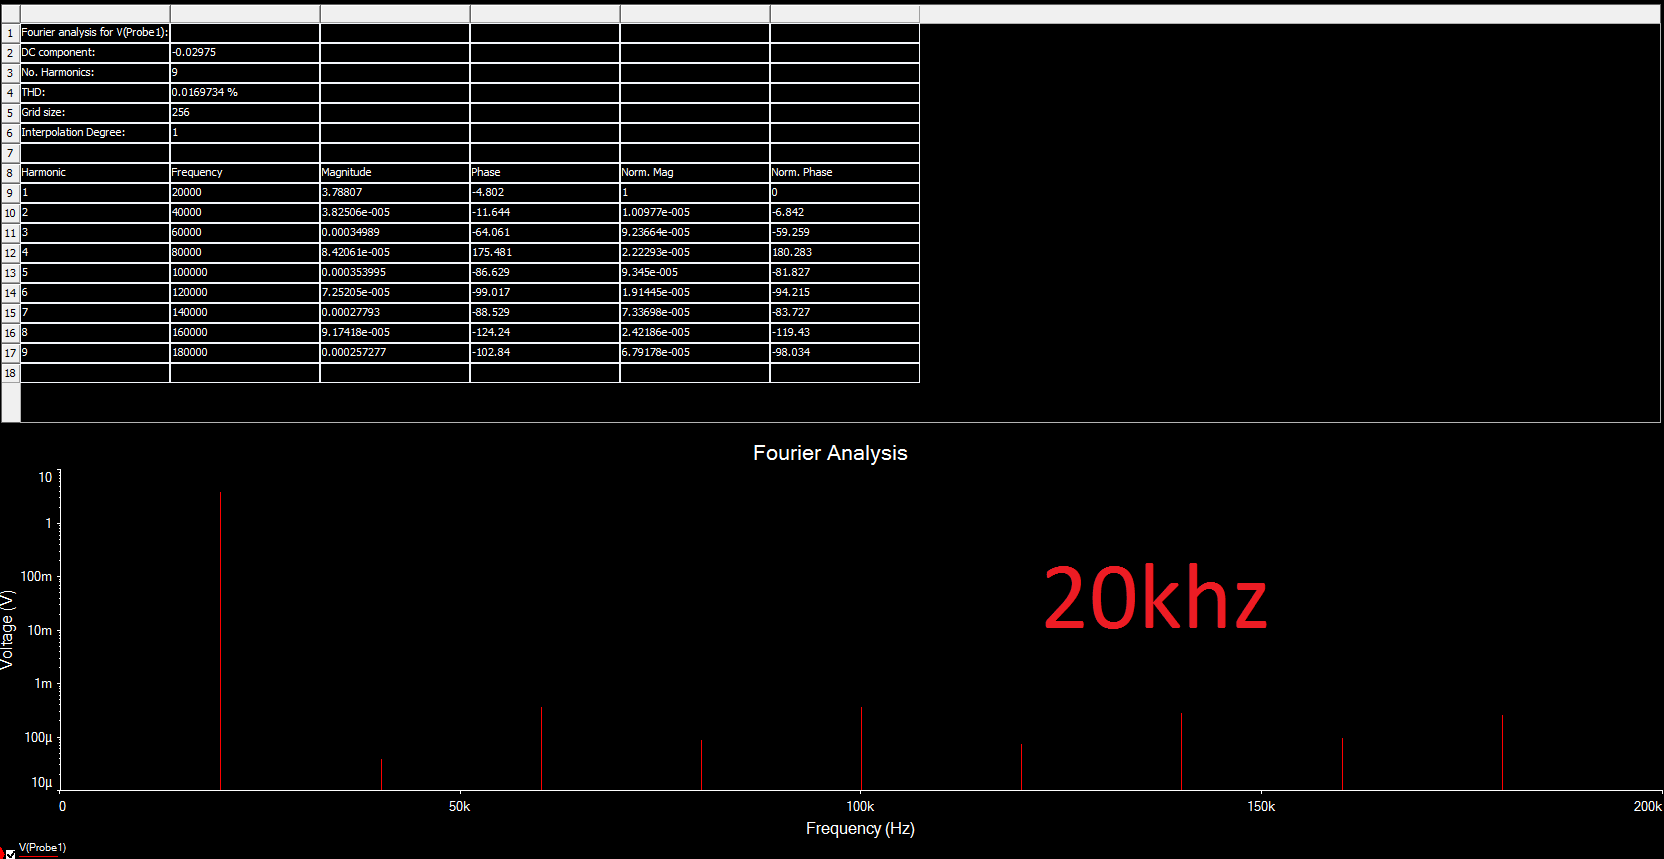Click the DC component value -0.02975
The image size is (1664, 859).
245,53
